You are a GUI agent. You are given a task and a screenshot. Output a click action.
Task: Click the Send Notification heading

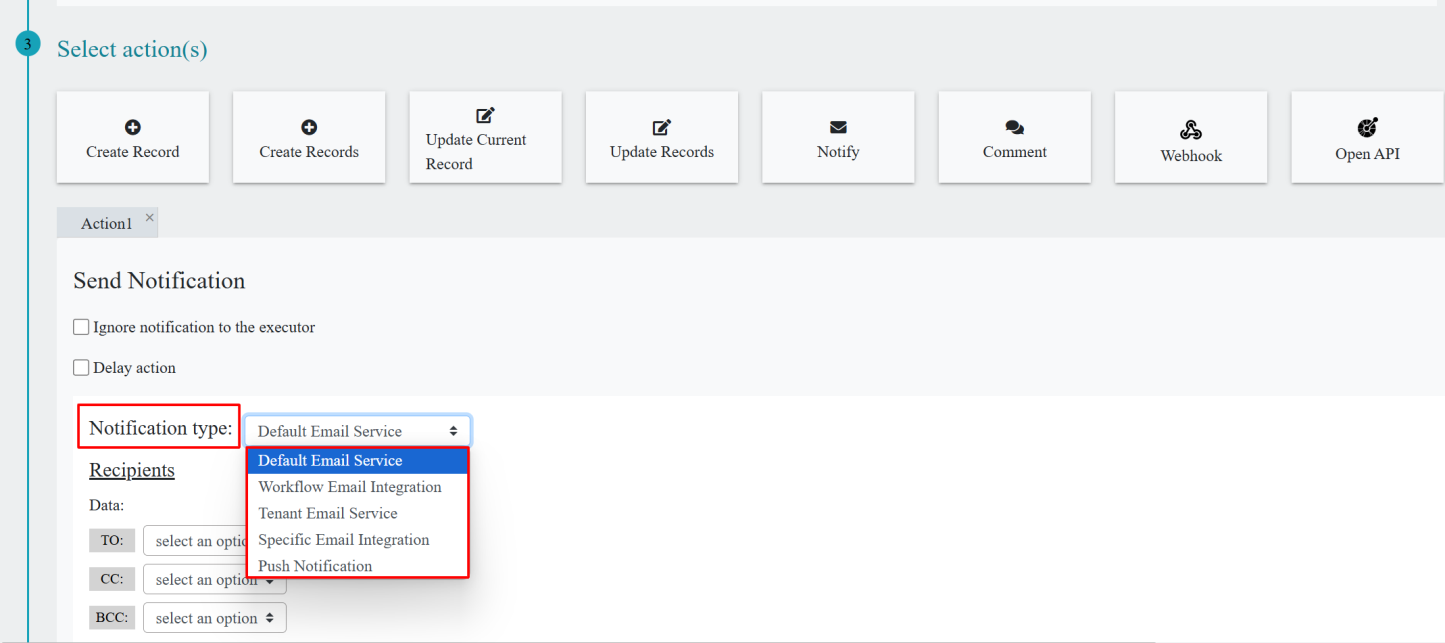(x=159, y=281)
